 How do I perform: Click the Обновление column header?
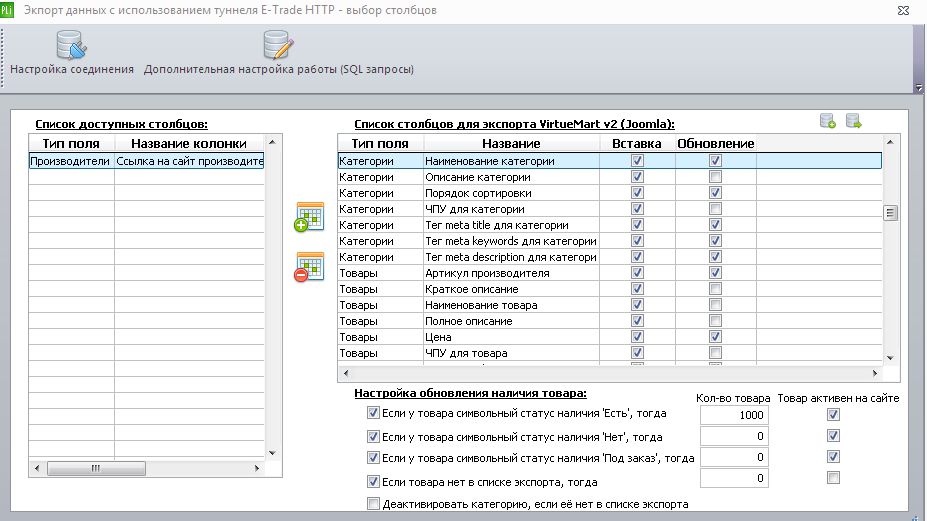(715, 143)
